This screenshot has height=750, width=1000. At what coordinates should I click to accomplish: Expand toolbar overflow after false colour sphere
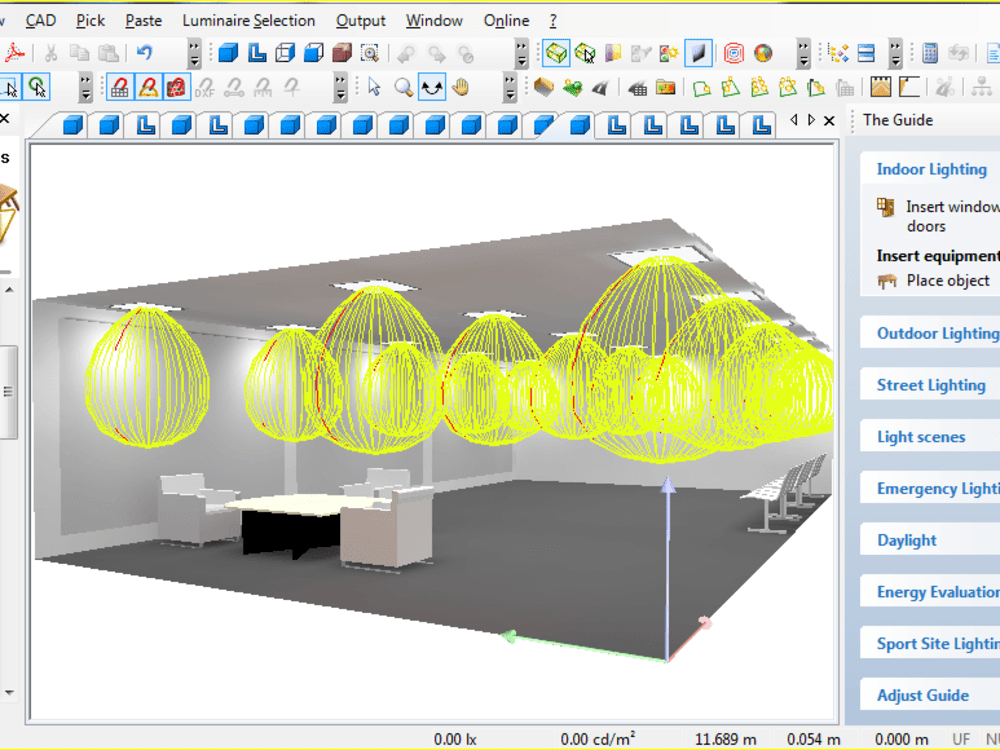(804, 54)
